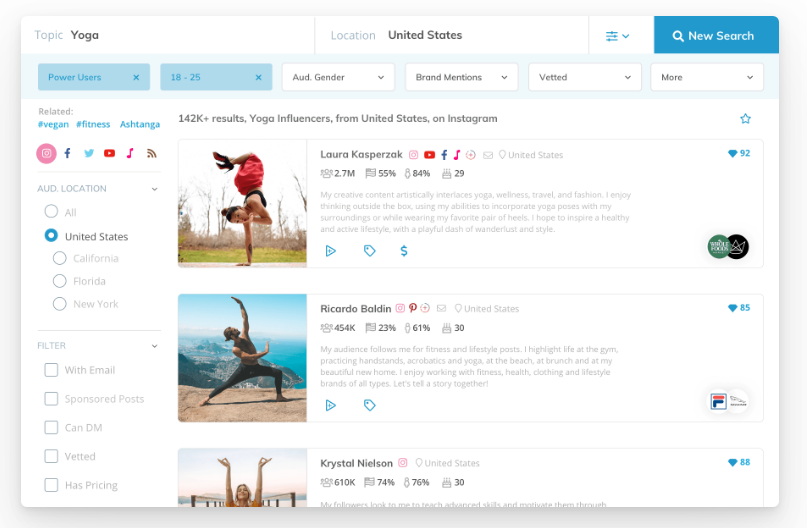Open Krystal Nielson's photo thumbnail

coord(242,478)
